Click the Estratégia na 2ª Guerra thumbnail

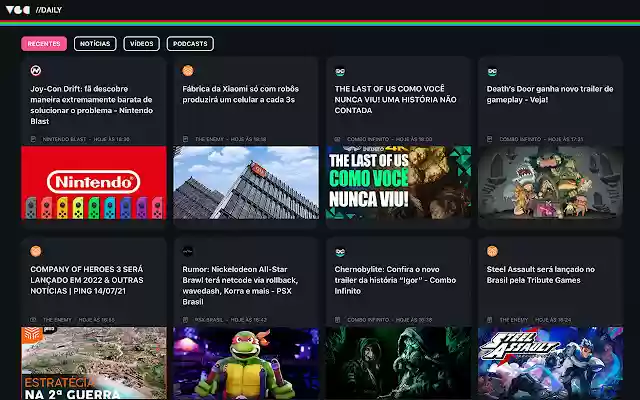[x=94, y=363]
